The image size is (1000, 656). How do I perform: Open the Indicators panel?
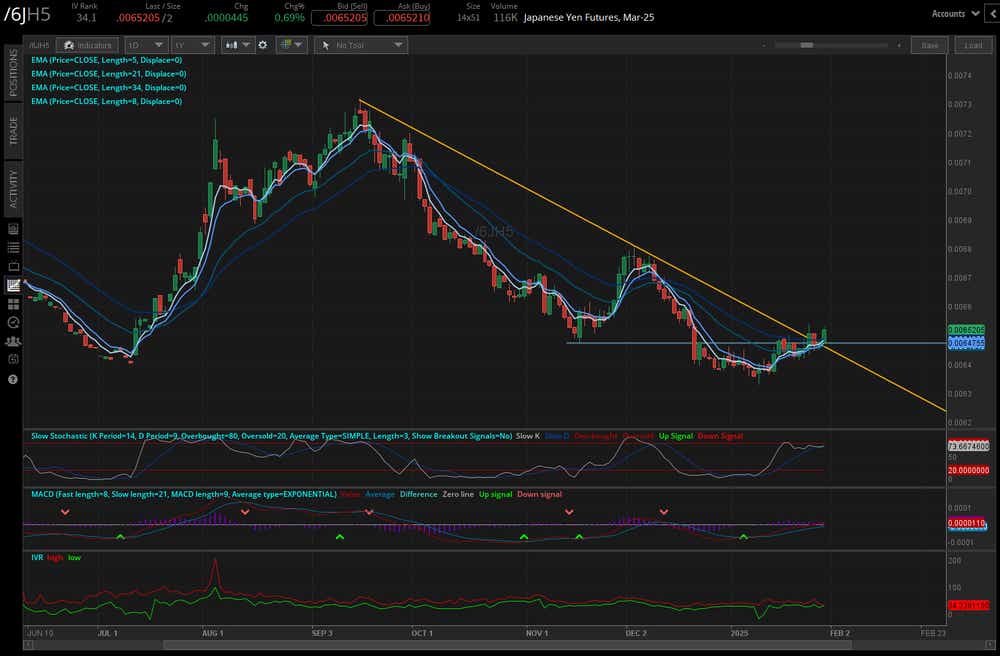click(87, 45)
